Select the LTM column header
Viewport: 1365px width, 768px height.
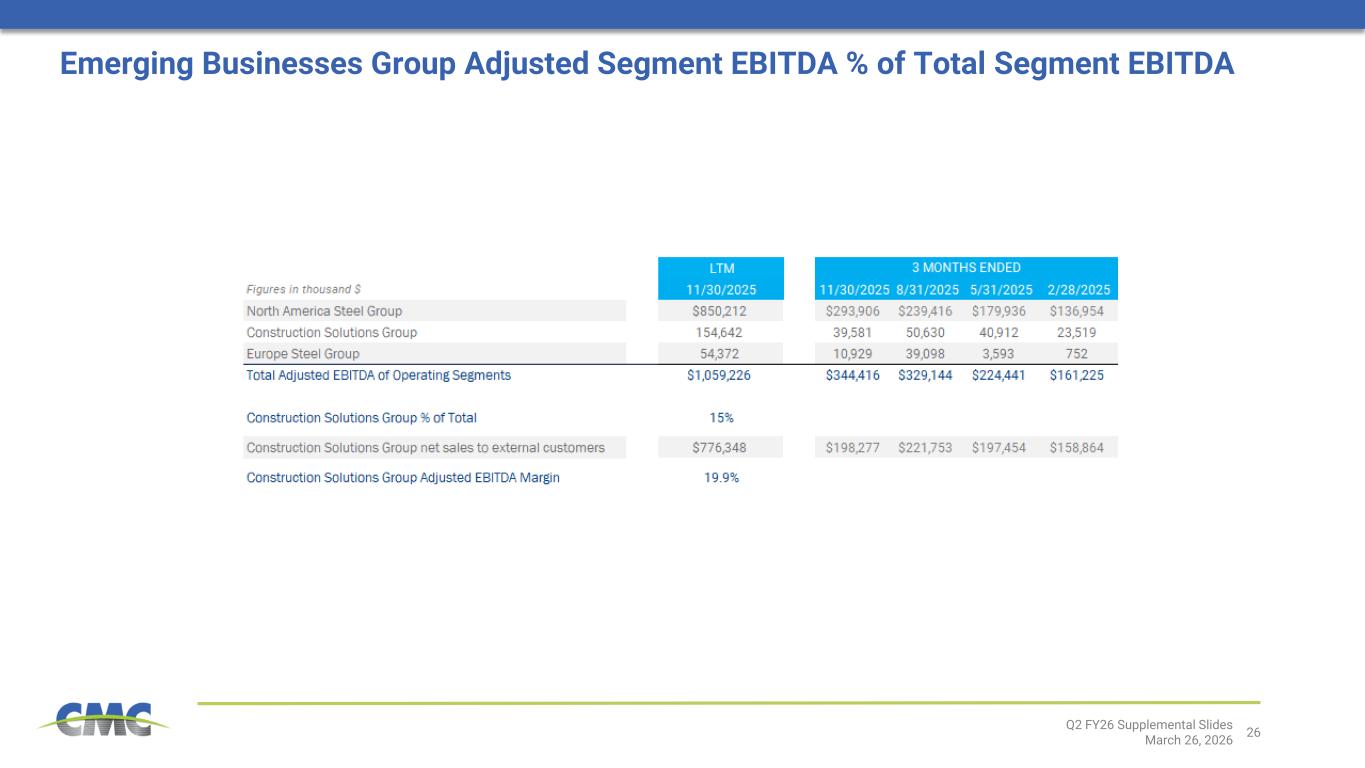click(x=720, y=268)
